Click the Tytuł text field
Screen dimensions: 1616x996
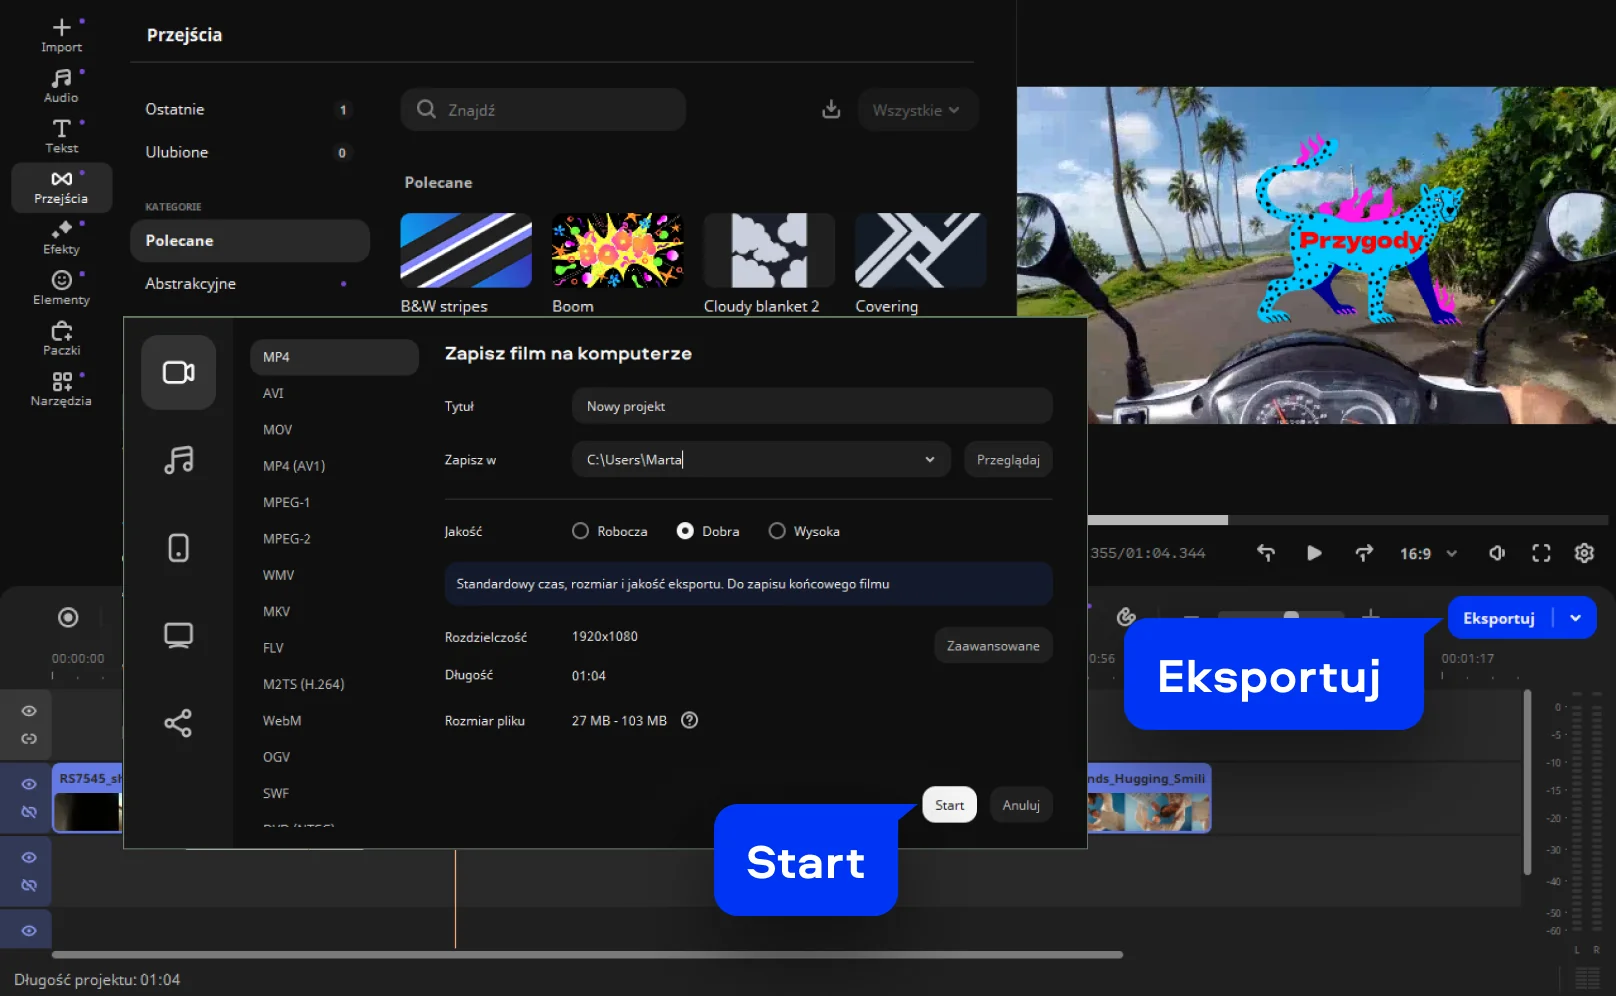click(x=811, y=406)
